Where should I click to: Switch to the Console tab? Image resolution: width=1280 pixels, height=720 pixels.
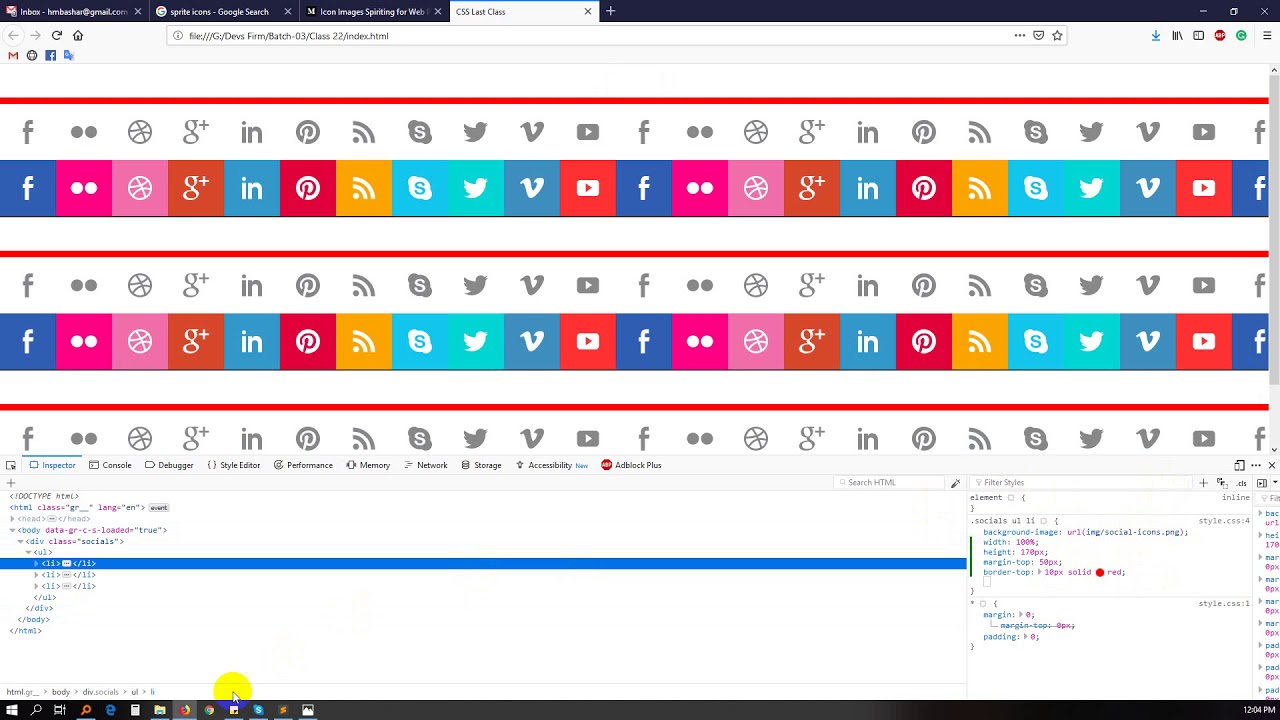pos(110,465)
